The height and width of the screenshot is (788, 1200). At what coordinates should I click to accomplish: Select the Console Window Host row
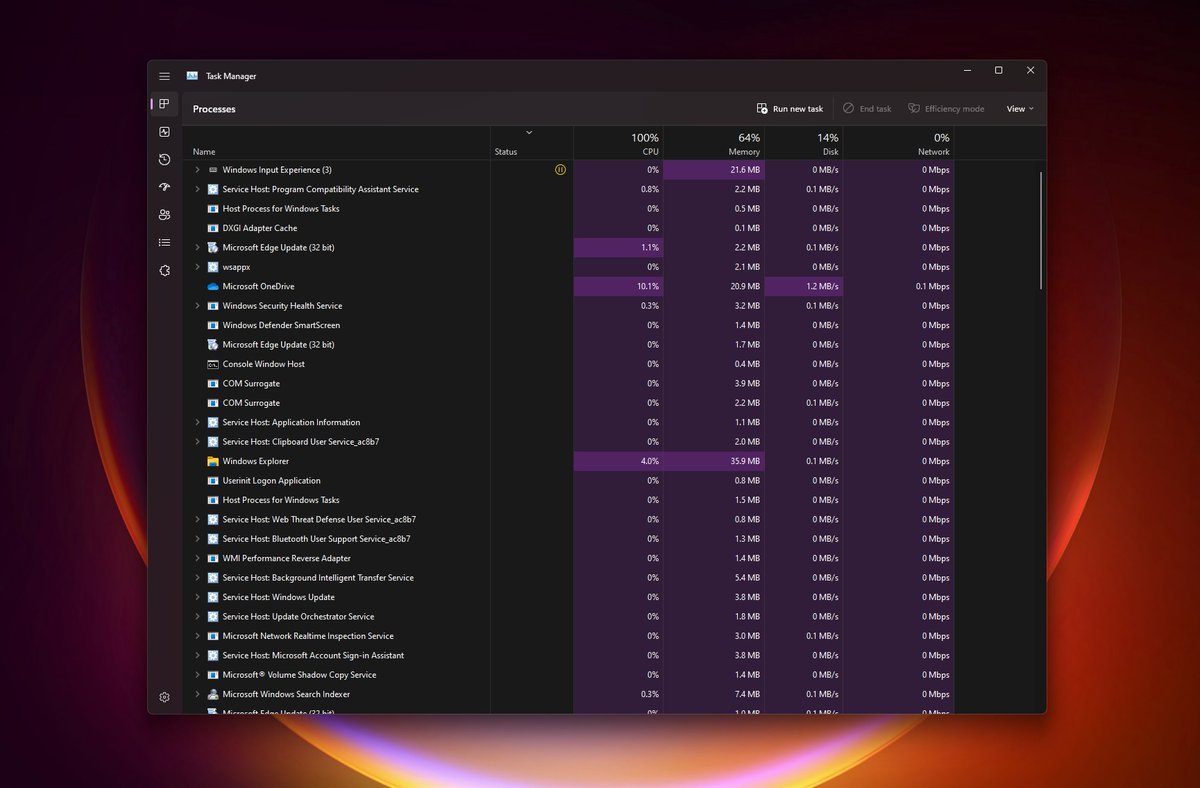(x=568, y=364)
